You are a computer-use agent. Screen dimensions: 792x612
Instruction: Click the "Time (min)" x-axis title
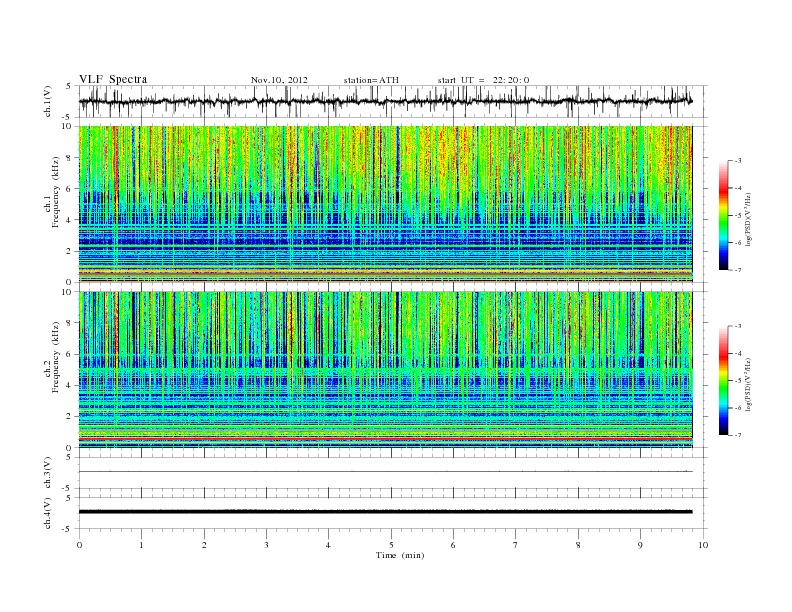[x=400, y=555]
